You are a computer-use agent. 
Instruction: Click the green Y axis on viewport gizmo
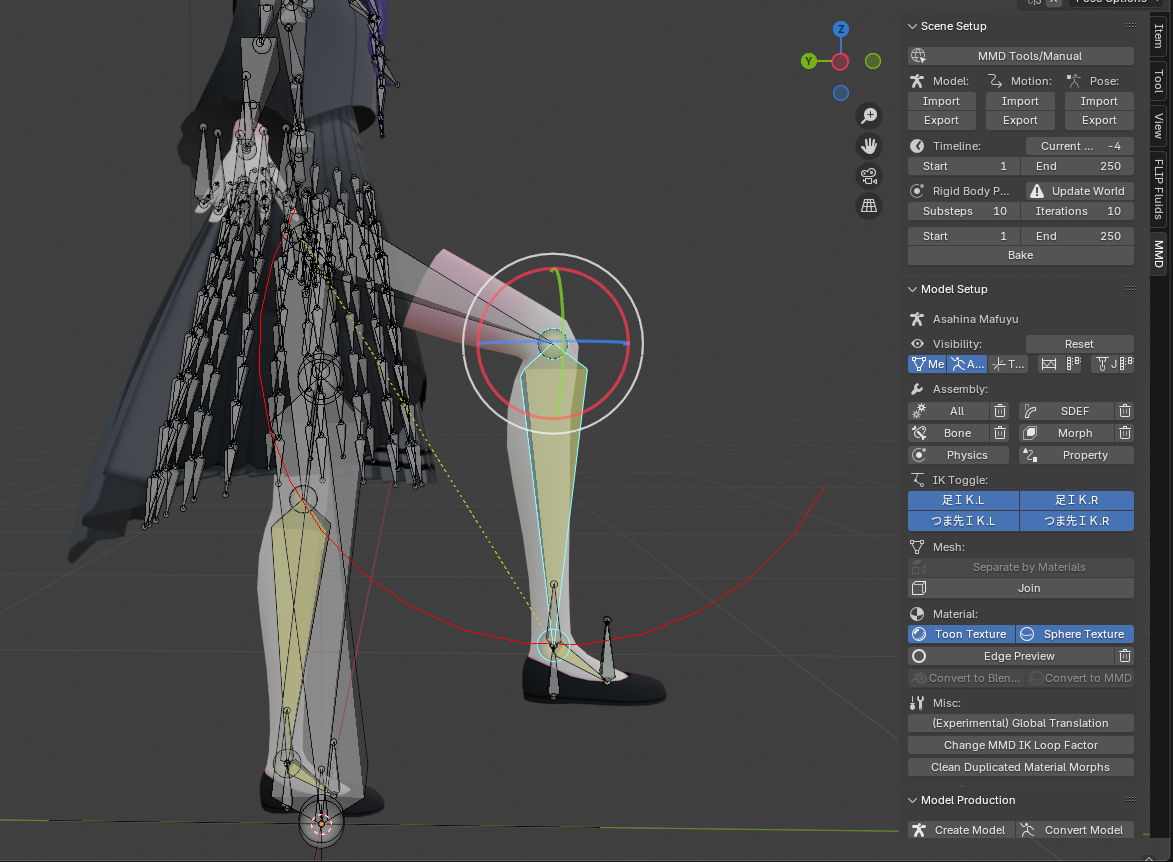(x=809, y=61)
